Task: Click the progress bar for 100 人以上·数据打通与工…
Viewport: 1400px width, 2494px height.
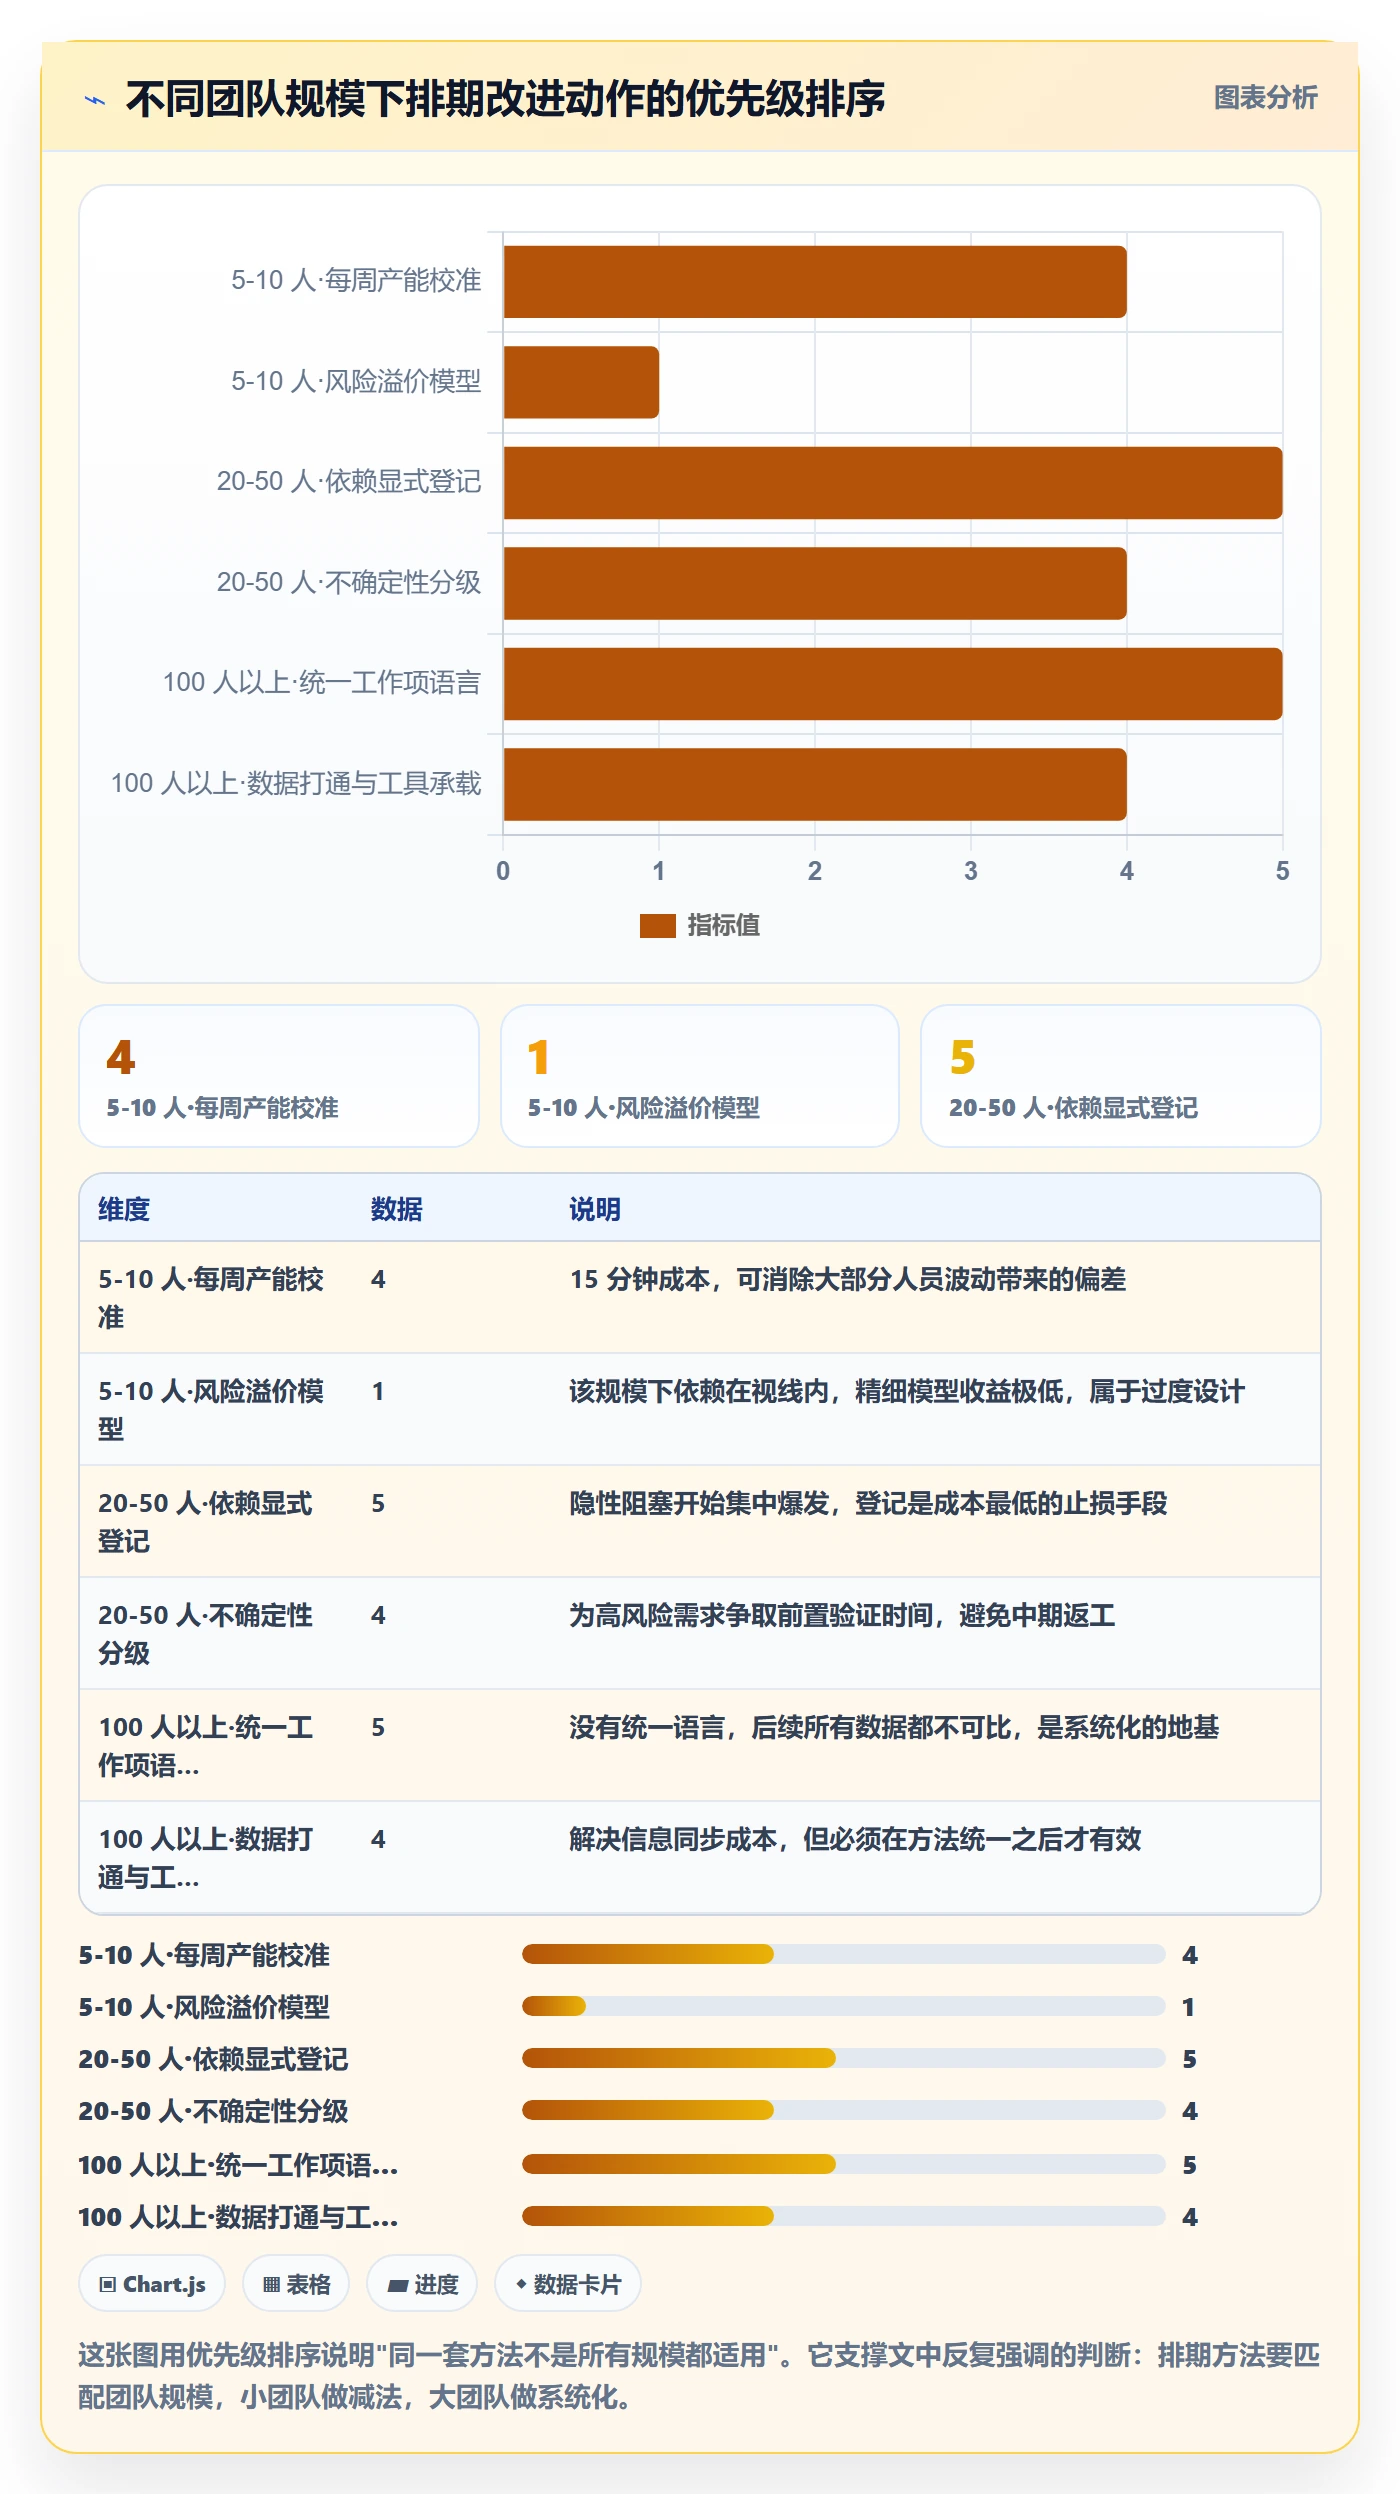Action: click(x=844, y=2216)
